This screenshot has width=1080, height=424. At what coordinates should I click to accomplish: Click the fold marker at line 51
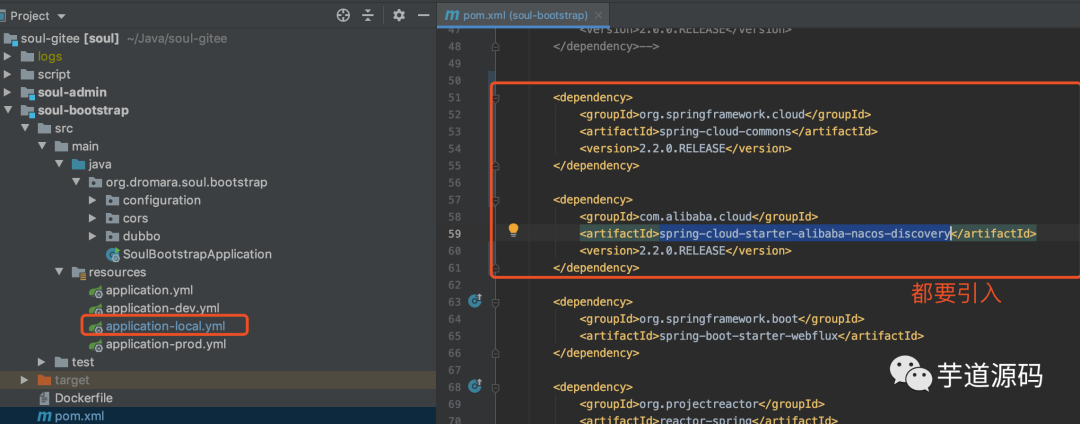click(x=495, y=98)
